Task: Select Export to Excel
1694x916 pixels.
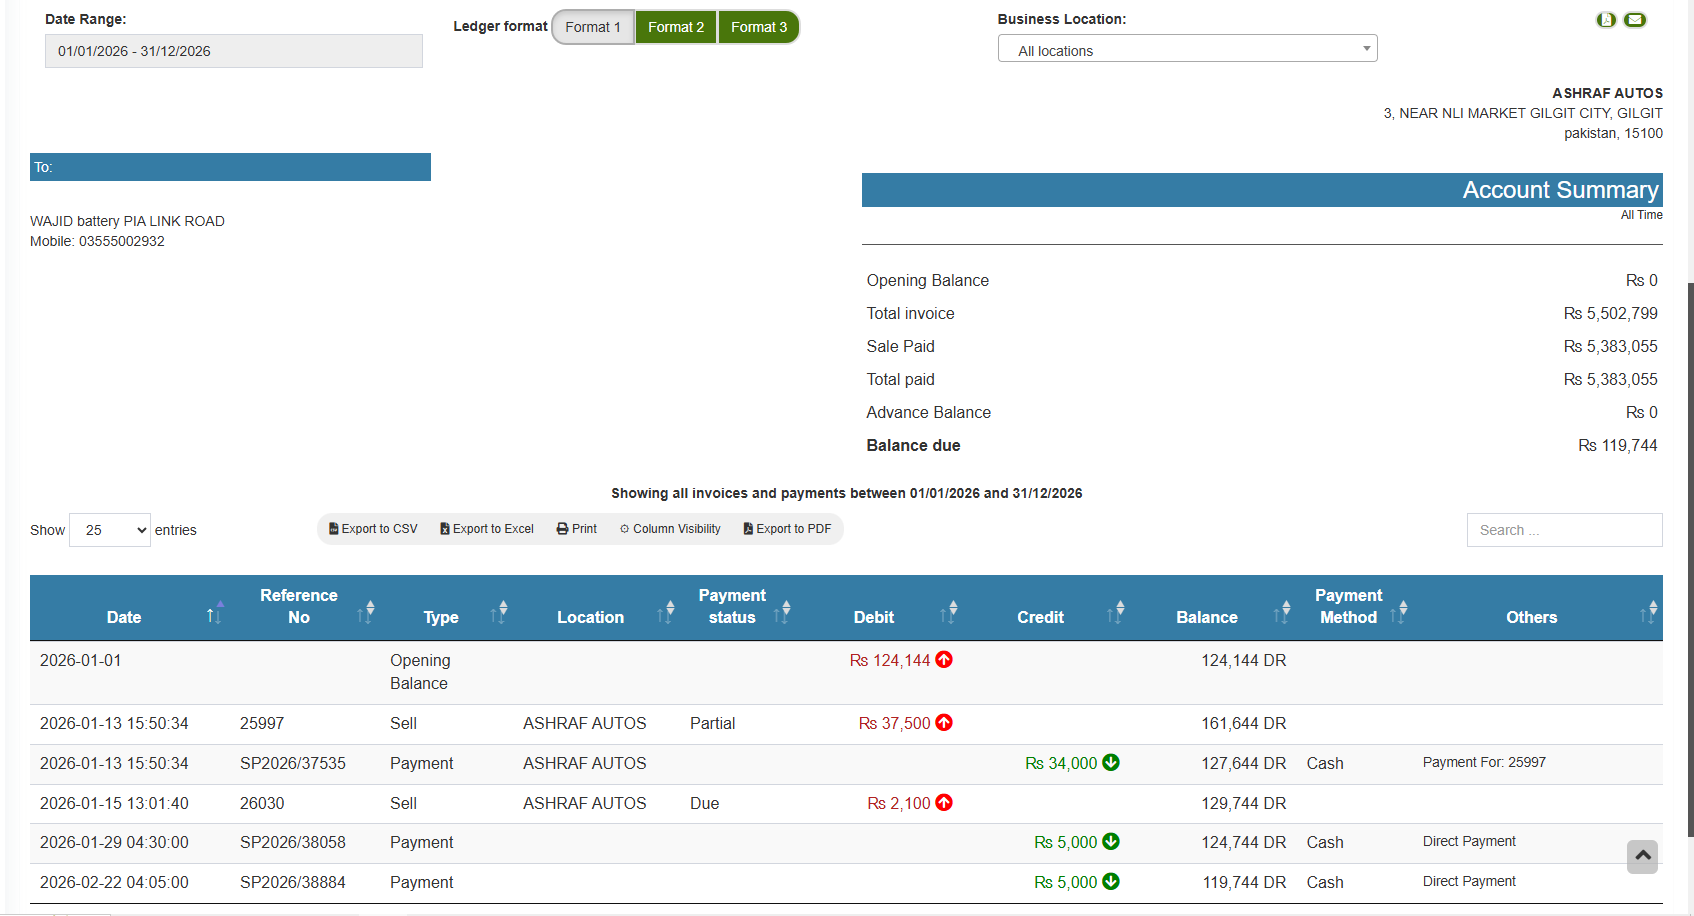Action: click(x=486, y=528)
